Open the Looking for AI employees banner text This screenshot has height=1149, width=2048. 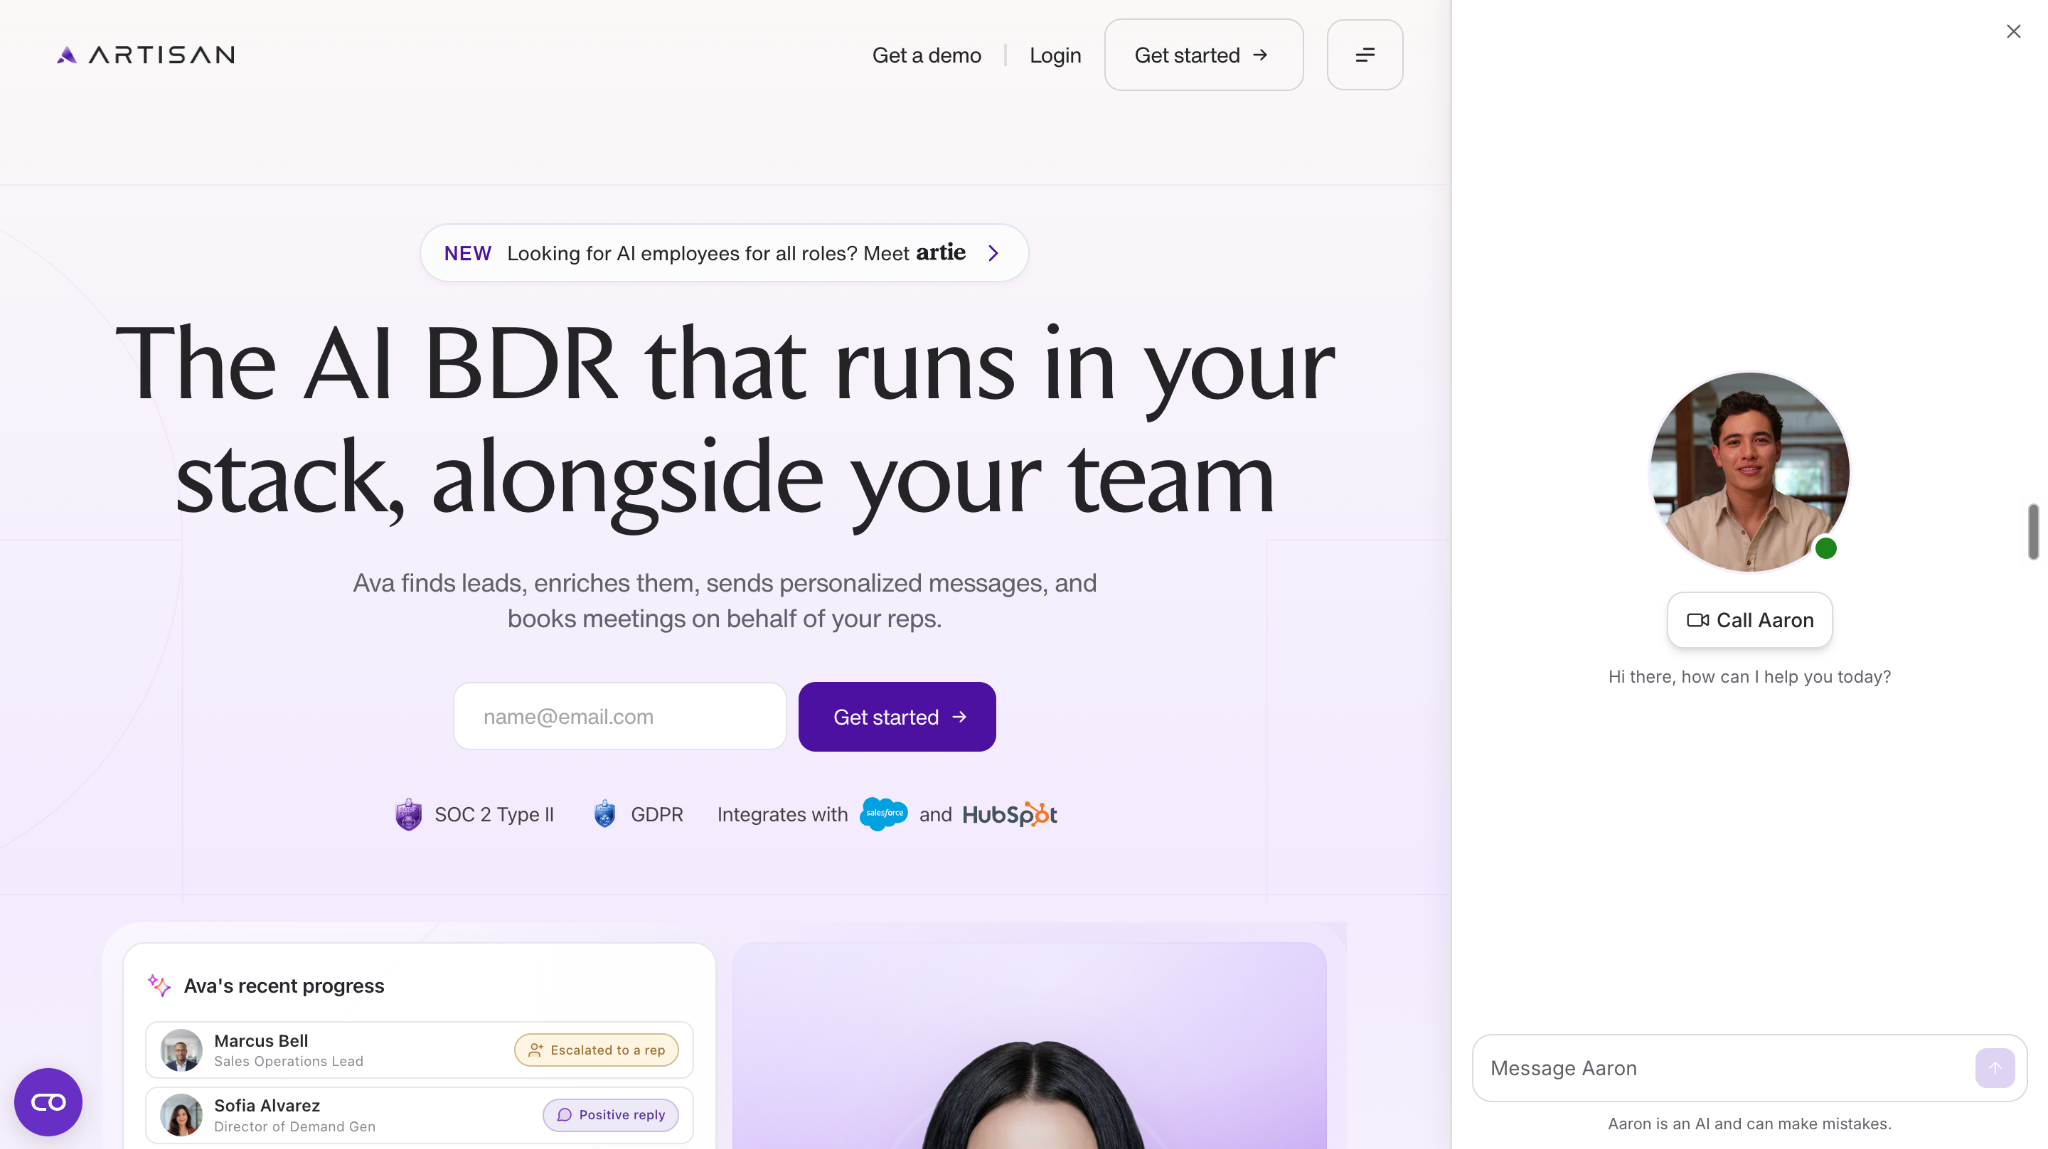tap(736, 253)
